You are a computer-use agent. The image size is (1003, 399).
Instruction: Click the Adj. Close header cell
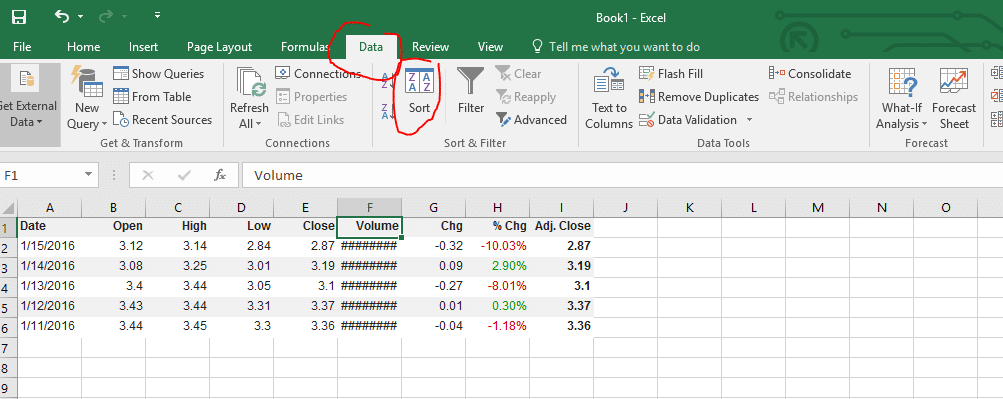click(562, 226)
